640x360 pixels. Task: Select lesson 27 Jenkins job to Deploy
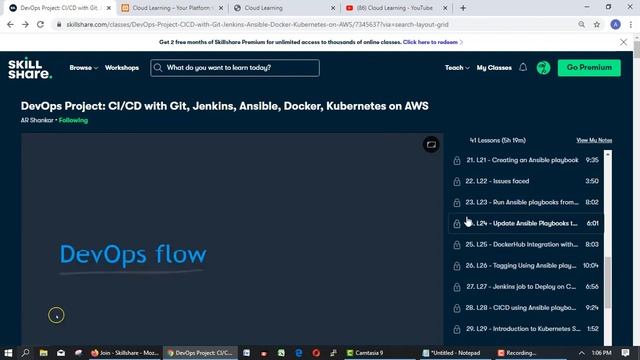click(526, 287)
